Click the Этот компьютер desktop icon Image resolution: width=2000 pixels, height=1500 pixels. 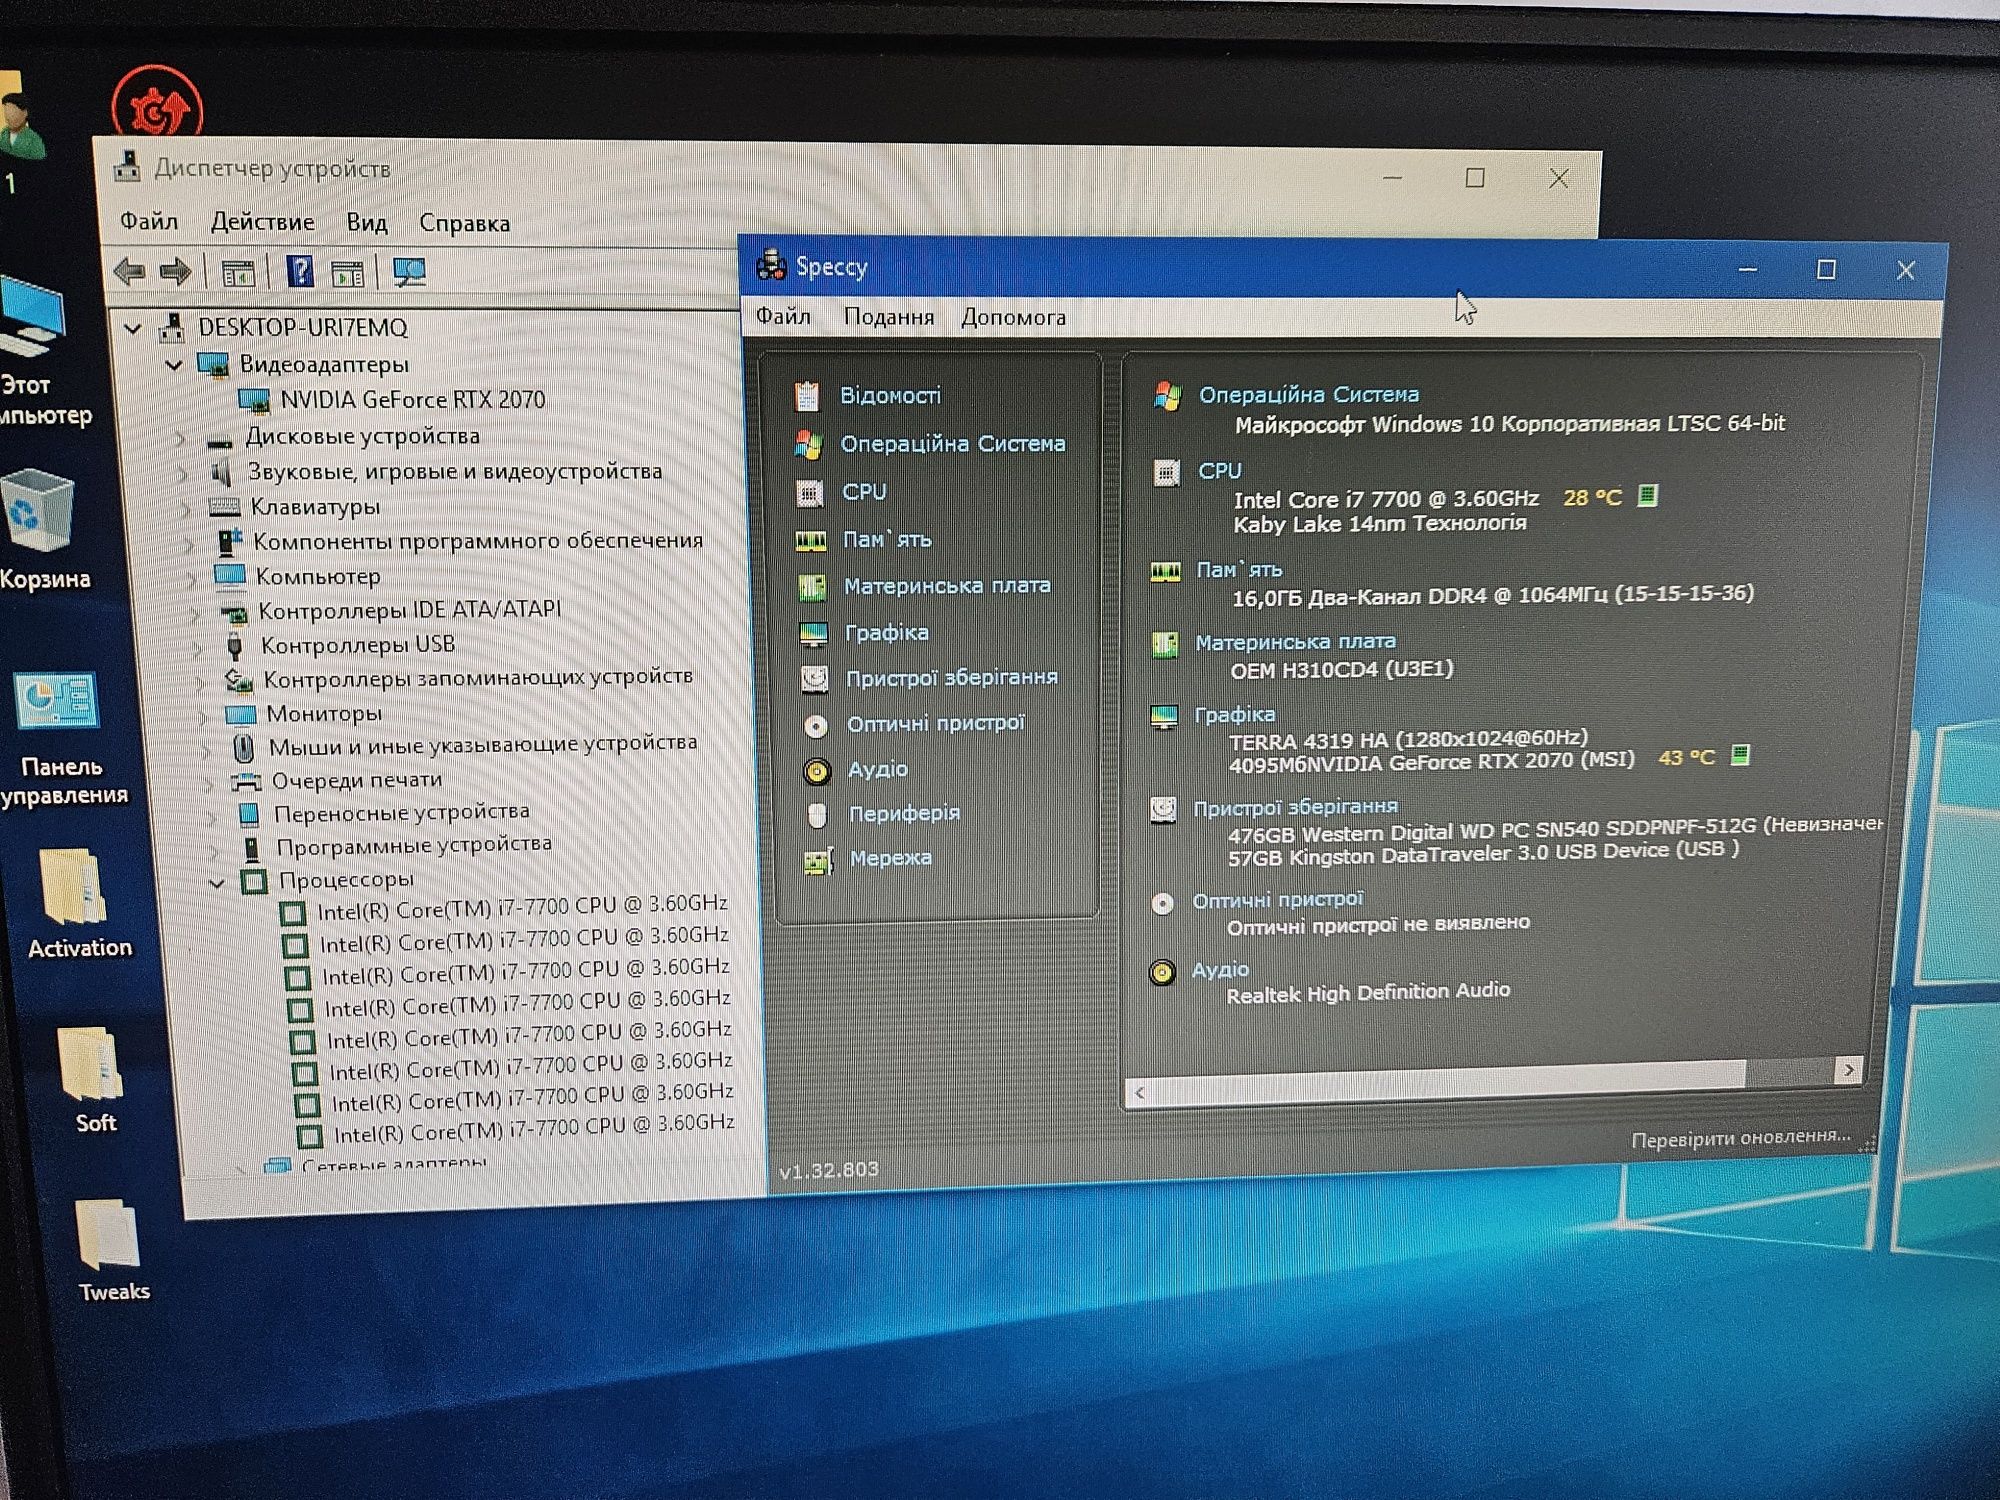tap(40, 350)
